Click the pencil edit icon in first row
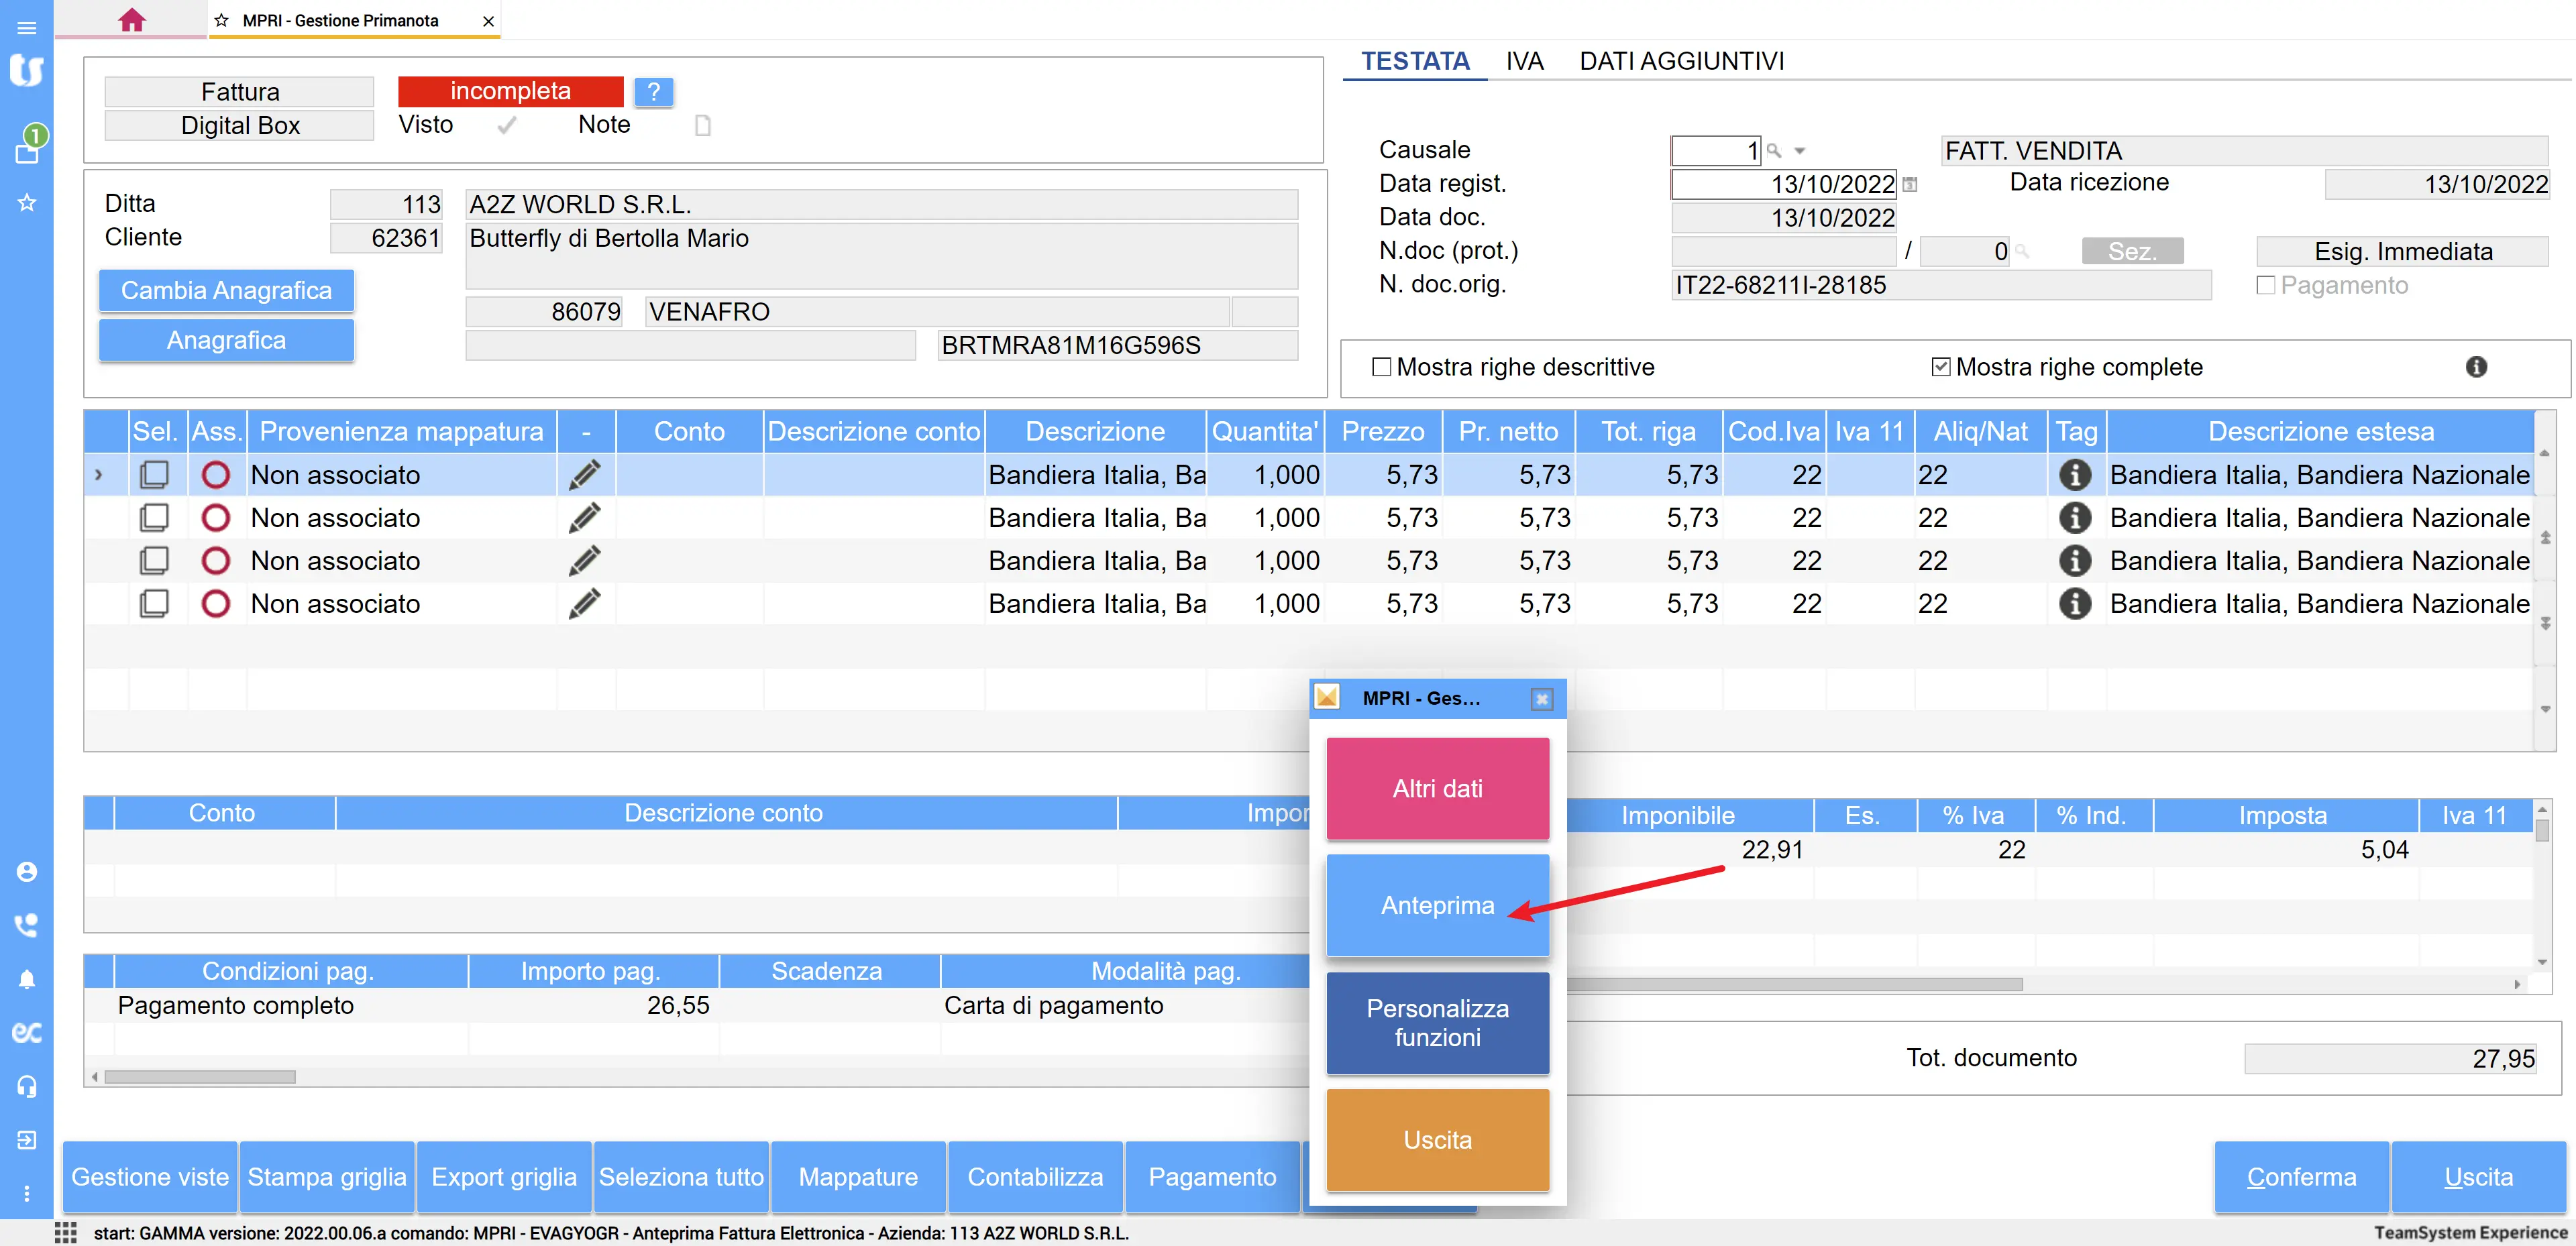Screen dimensions: 2576x1246 point(585,475)
